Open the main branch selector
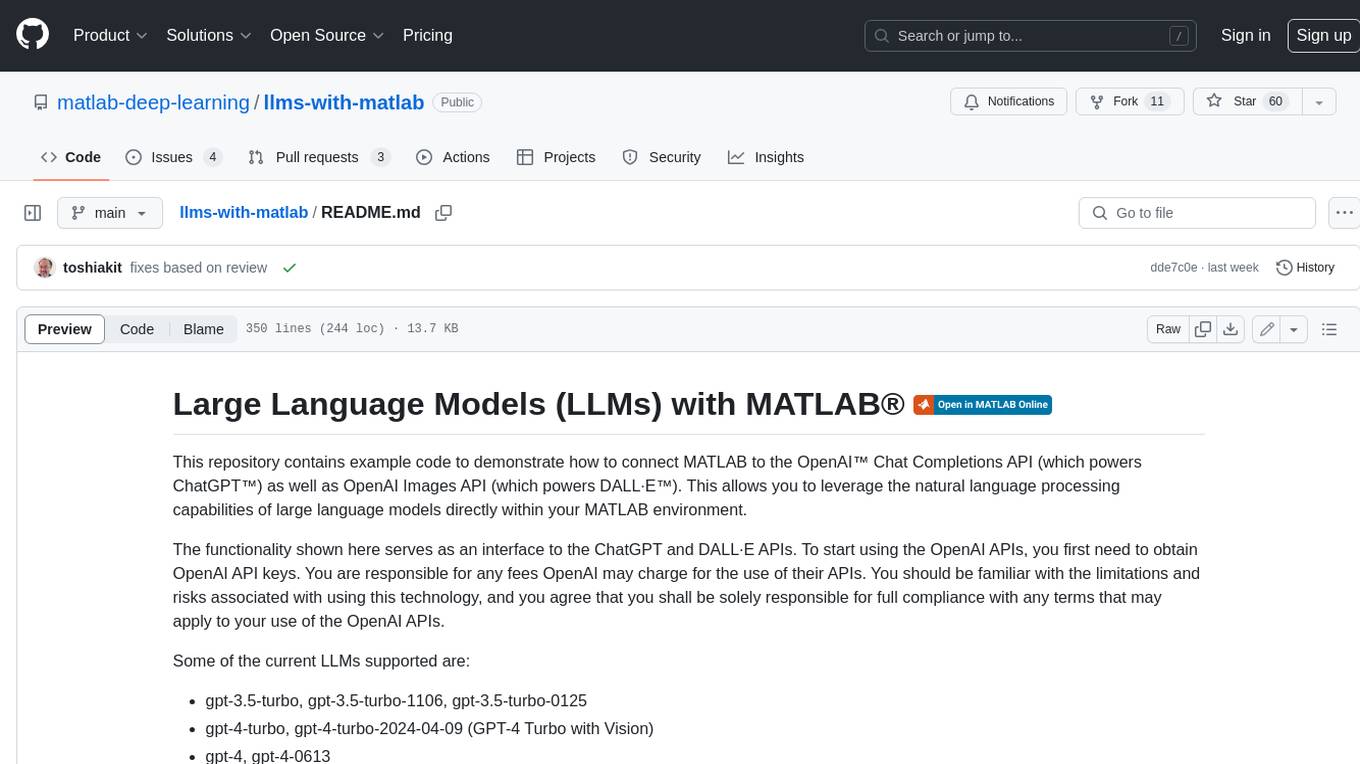Screen dimensions: 1360x764 pyautogui.click(x=109, y=213)
